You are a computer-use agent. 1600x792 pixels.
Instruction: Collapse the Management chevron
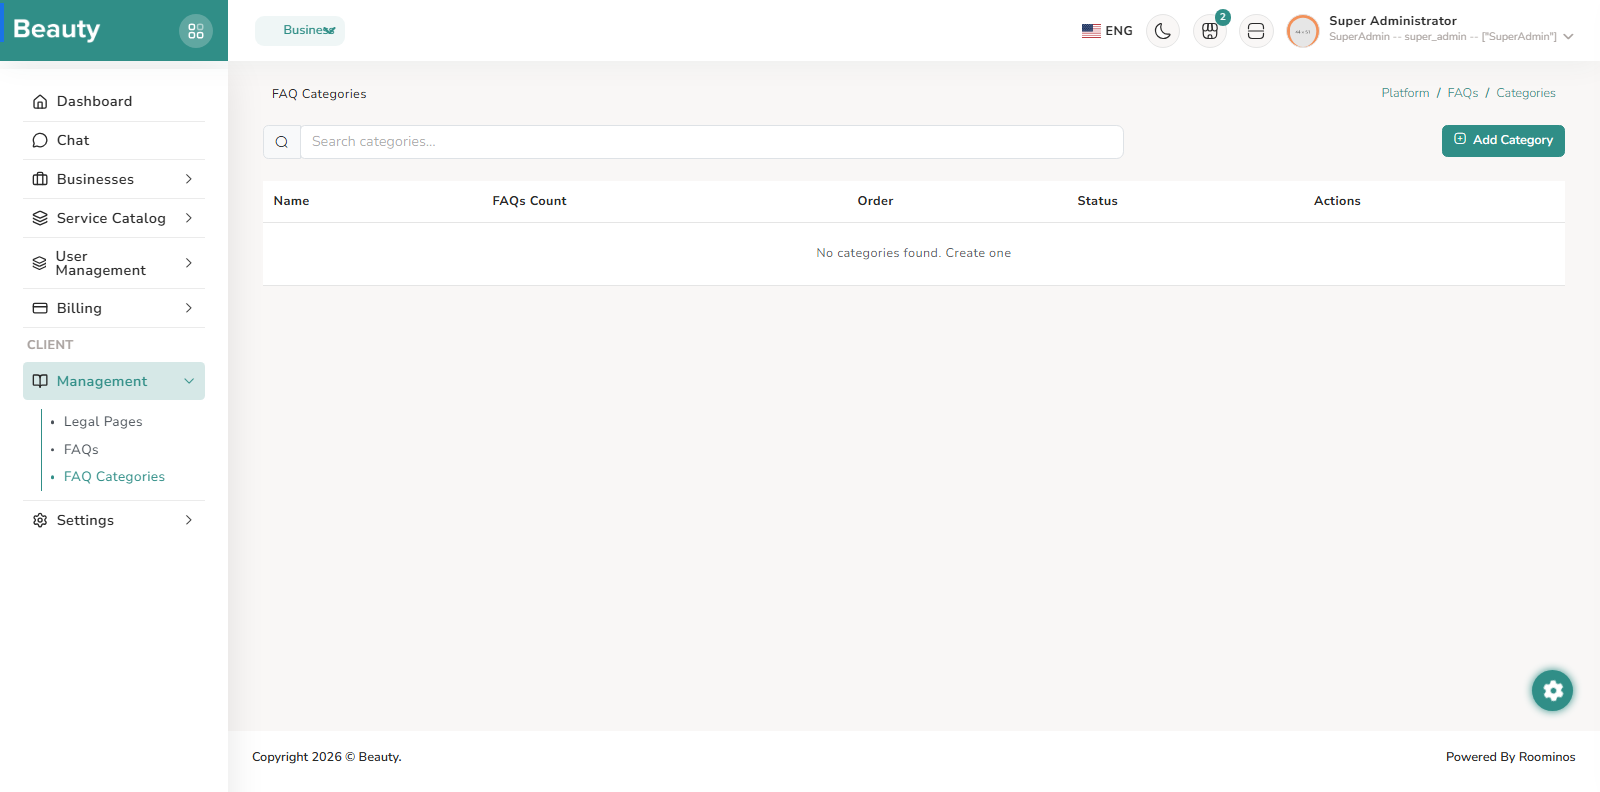pos(189,381)
